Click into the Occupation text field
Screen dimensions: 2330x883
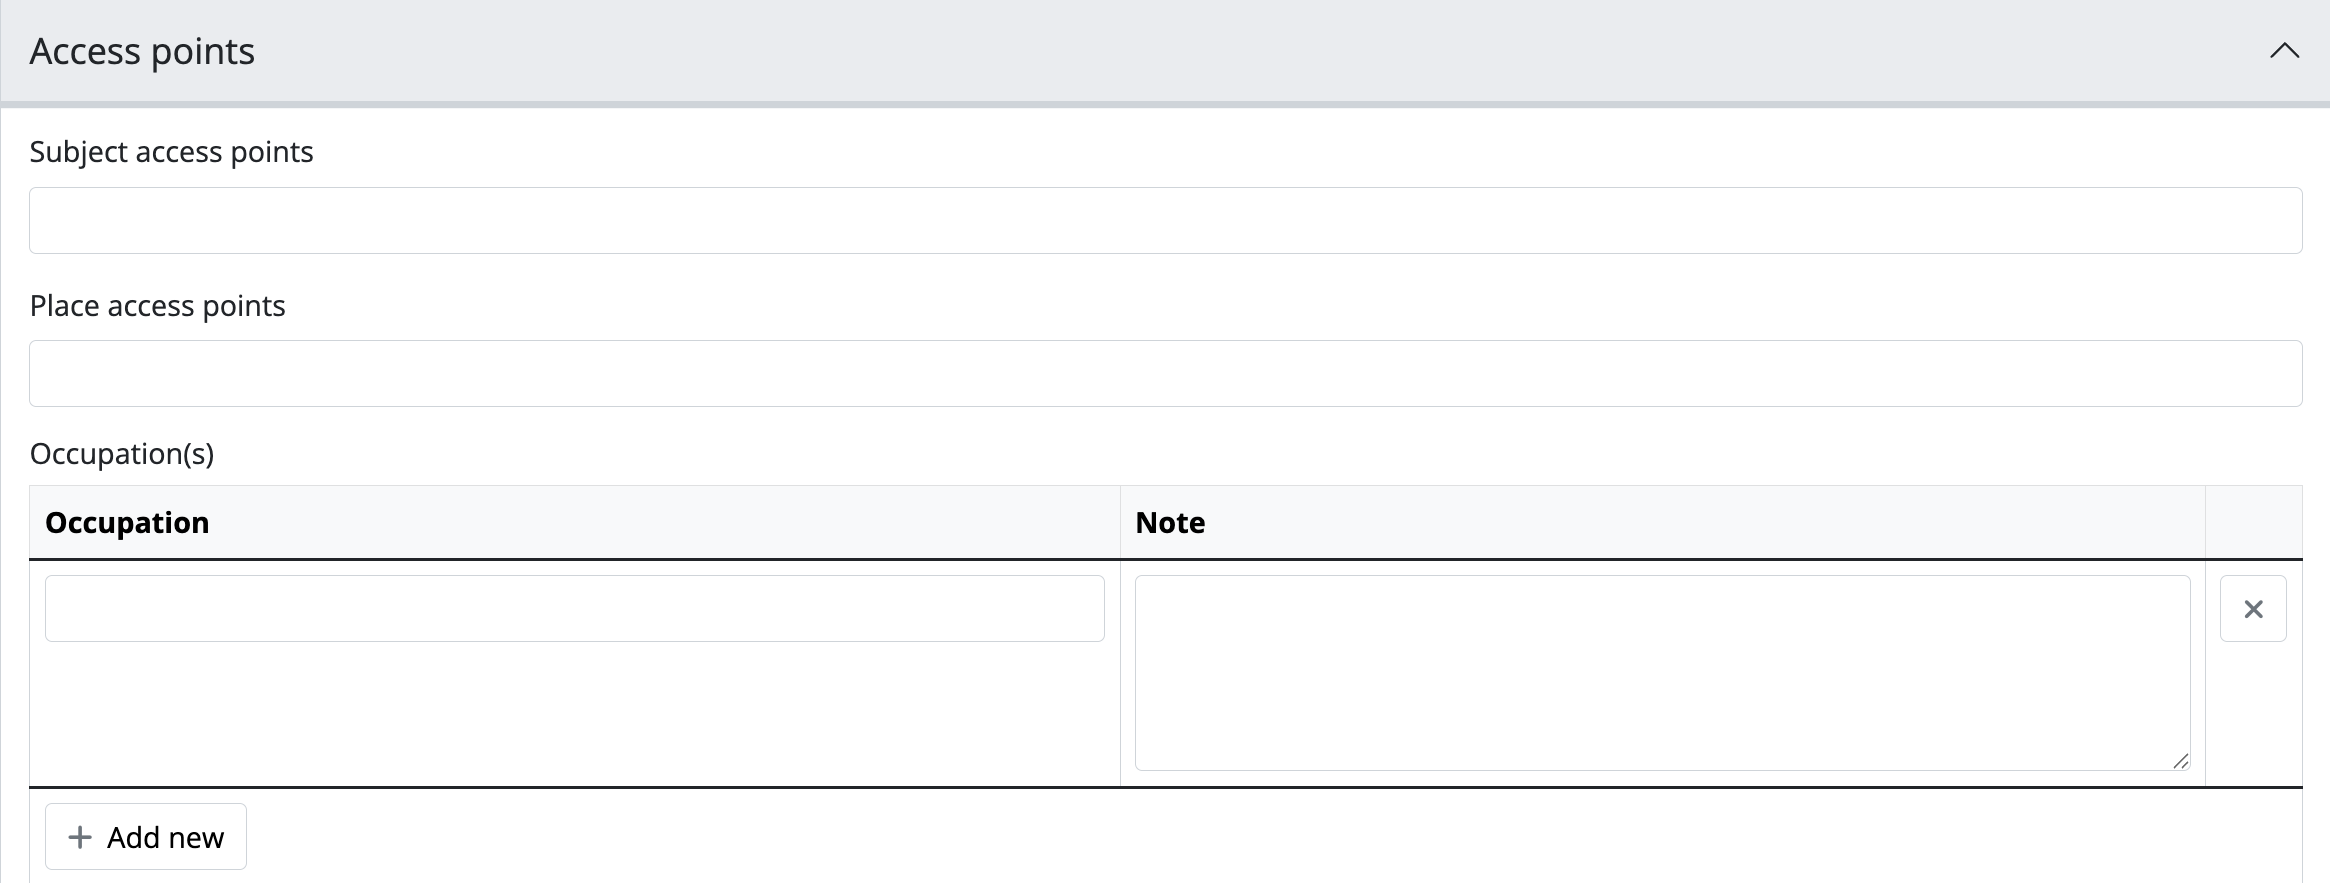point(574,608)
